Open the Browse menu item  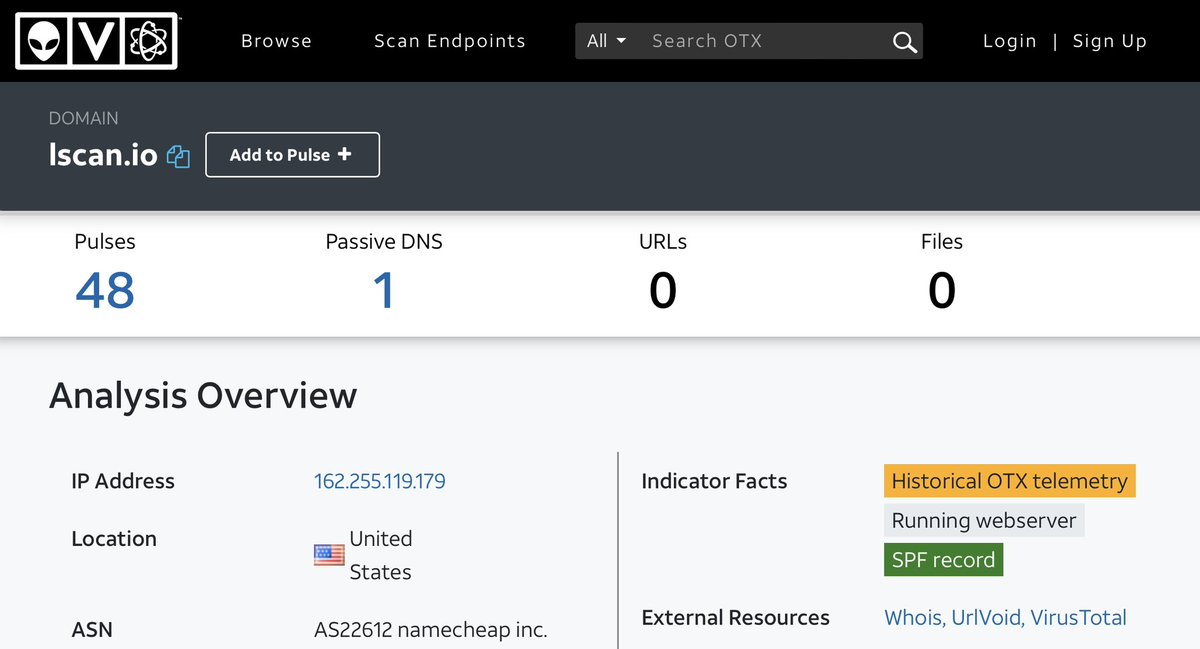(x=276, y=41)
